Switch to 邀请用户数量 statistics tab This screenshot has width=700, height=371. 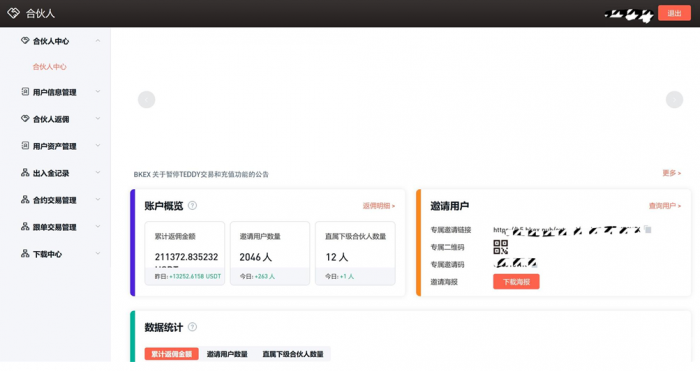(227, 354)
